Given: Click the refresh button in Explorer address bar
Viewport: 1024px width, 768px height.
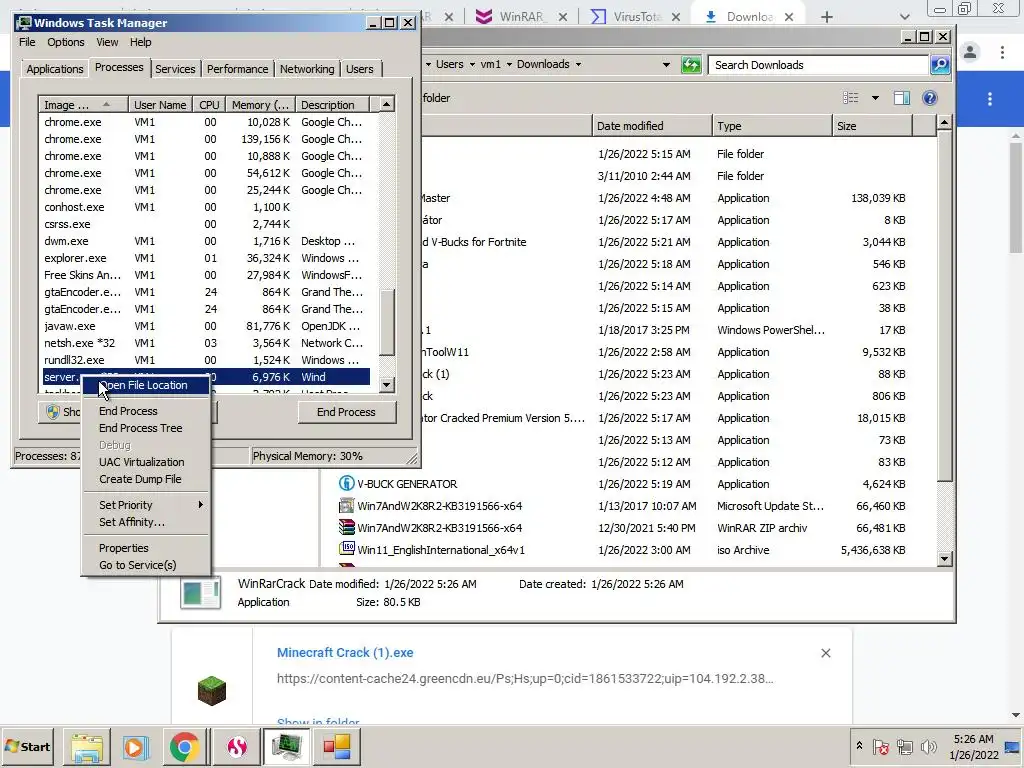Looking at the screenshot, I should tap(690, 65).
